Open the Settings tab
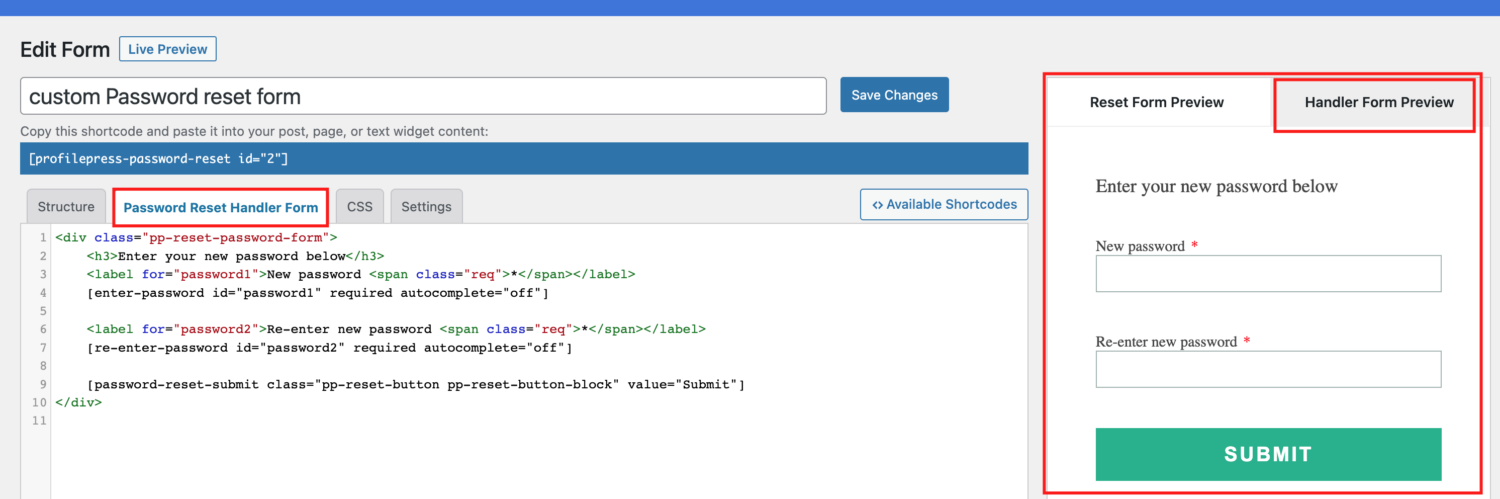Image resolution: width=1500 pixels, height=499 pixels. coord(426,207)
